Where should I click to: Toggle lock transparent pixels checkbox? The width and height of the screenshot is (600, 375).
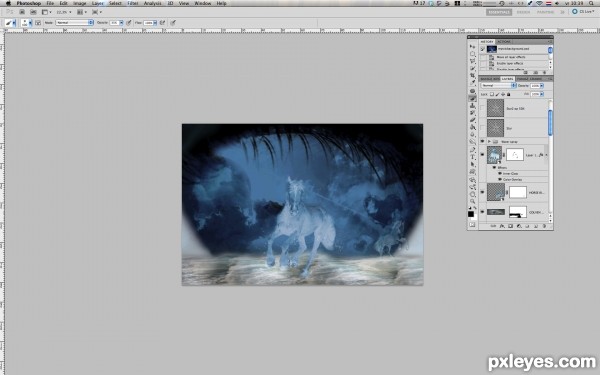(492, 94)
